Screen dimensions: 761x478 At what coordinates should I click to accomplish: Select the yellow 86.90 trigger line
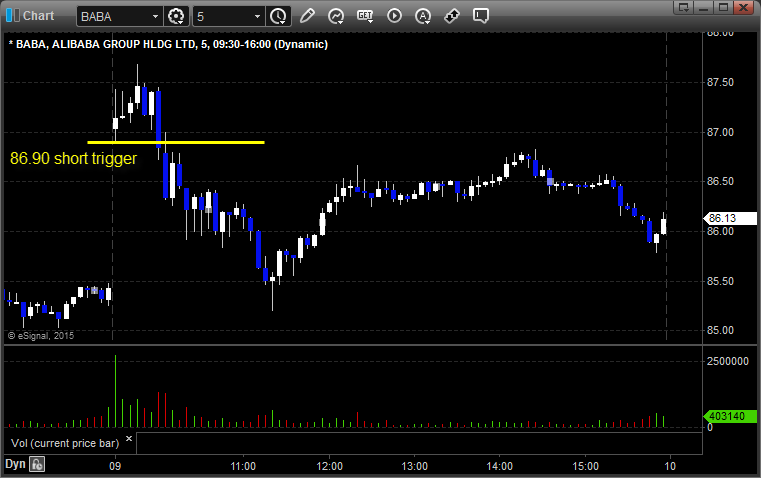point(176,142)
